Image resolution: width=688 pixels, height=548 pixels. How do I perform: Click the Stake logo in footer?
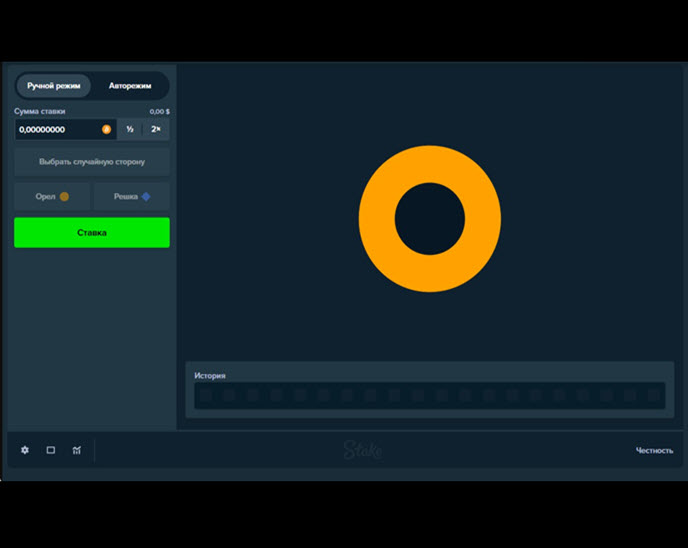click(x=363, y=450)
